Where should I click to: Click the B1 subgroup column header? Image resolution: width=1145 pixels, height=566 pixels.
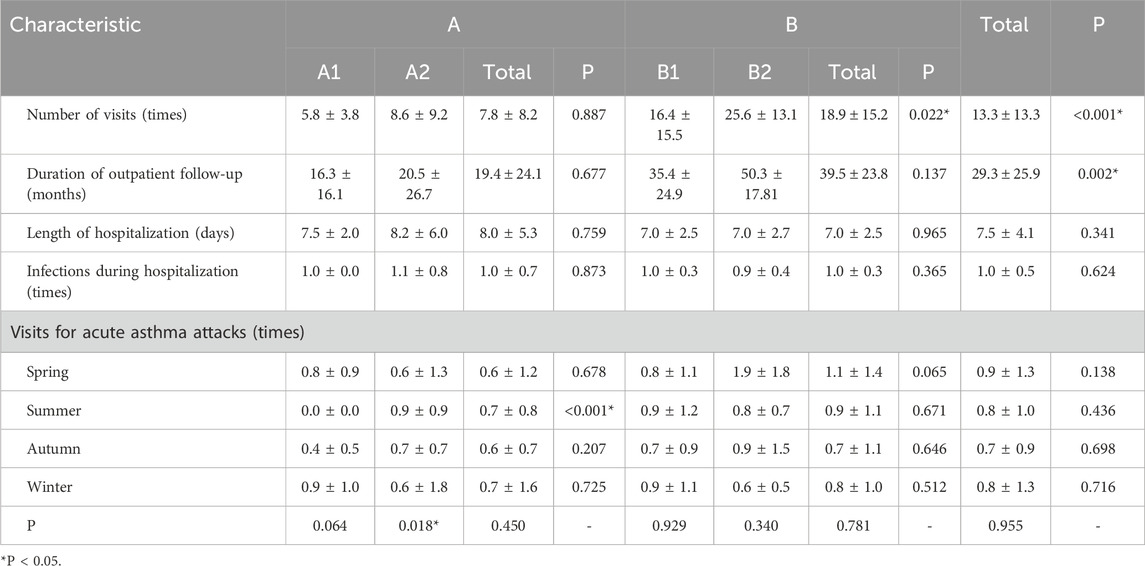(667, 72)
